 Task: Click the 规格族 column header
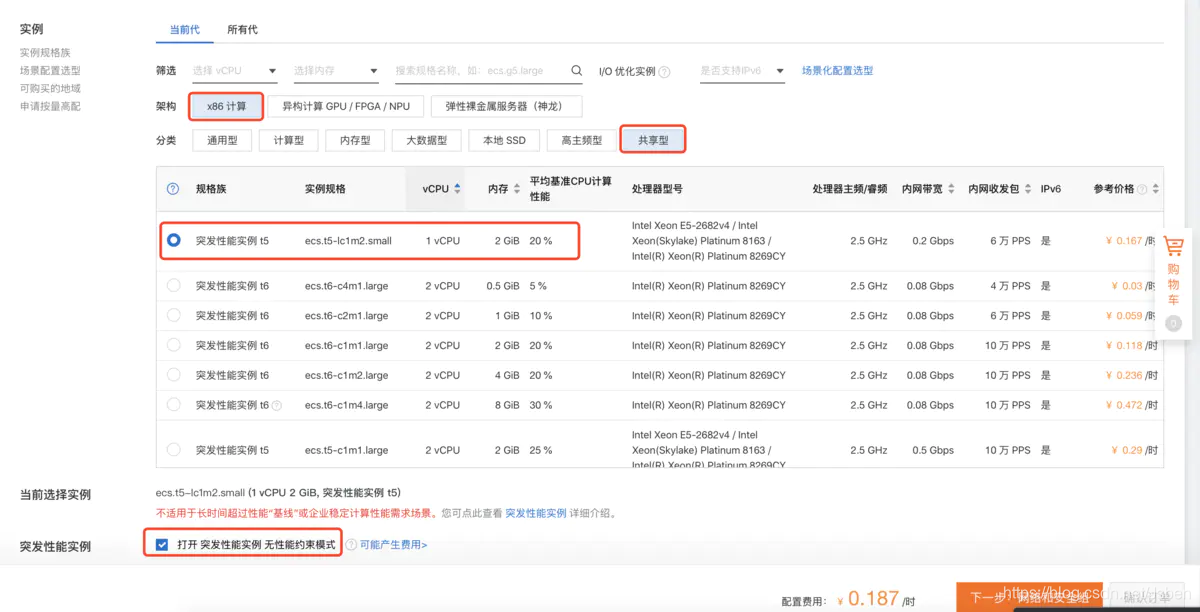pos(211,188)
